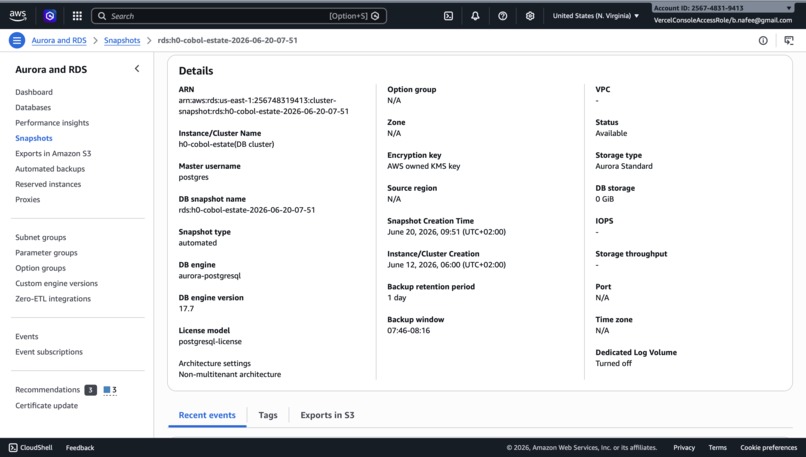
Task: Click the DB engine version 17.7
Action: pos(186,309)
